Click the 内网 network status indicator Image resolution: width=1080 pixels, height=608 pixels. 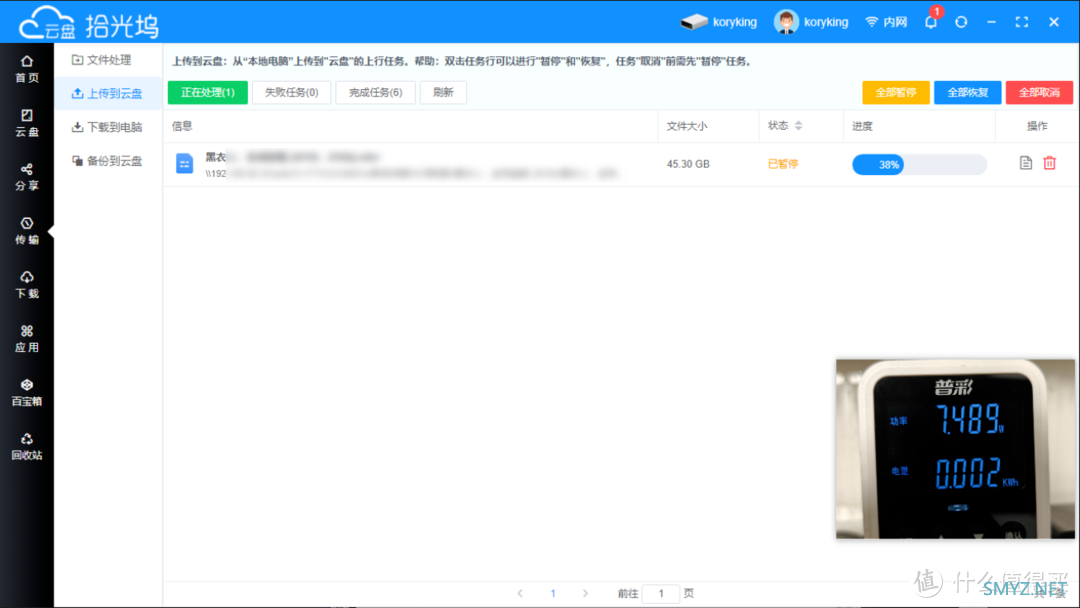click(886, 22)
